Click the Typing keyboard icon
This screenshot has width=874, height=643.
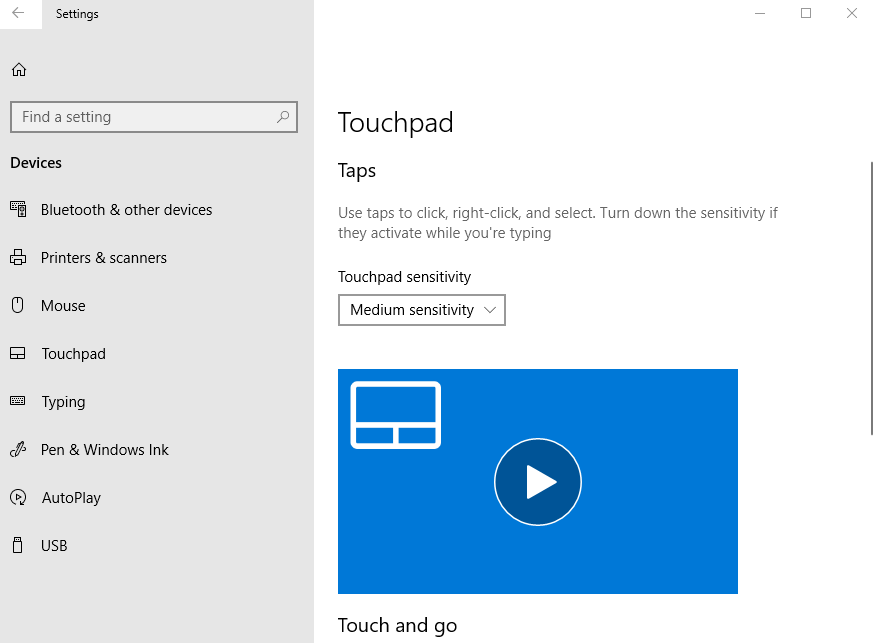pyautogui.click(x=18, y=401)
